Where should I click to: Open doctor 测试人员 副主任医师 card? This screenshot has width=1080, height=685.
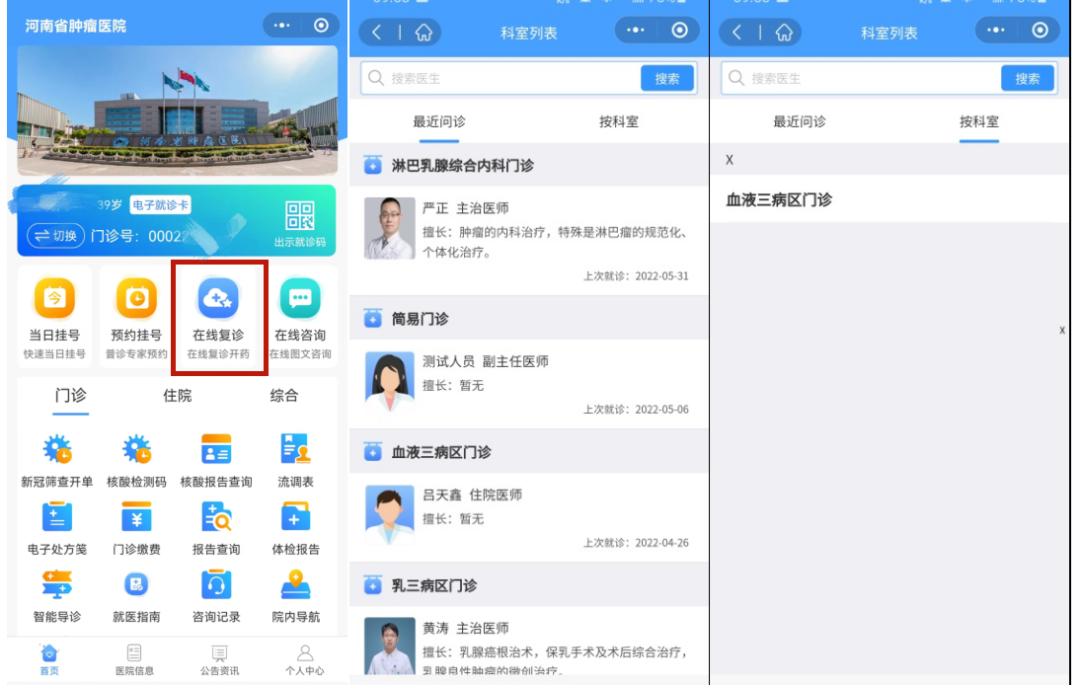529,383
